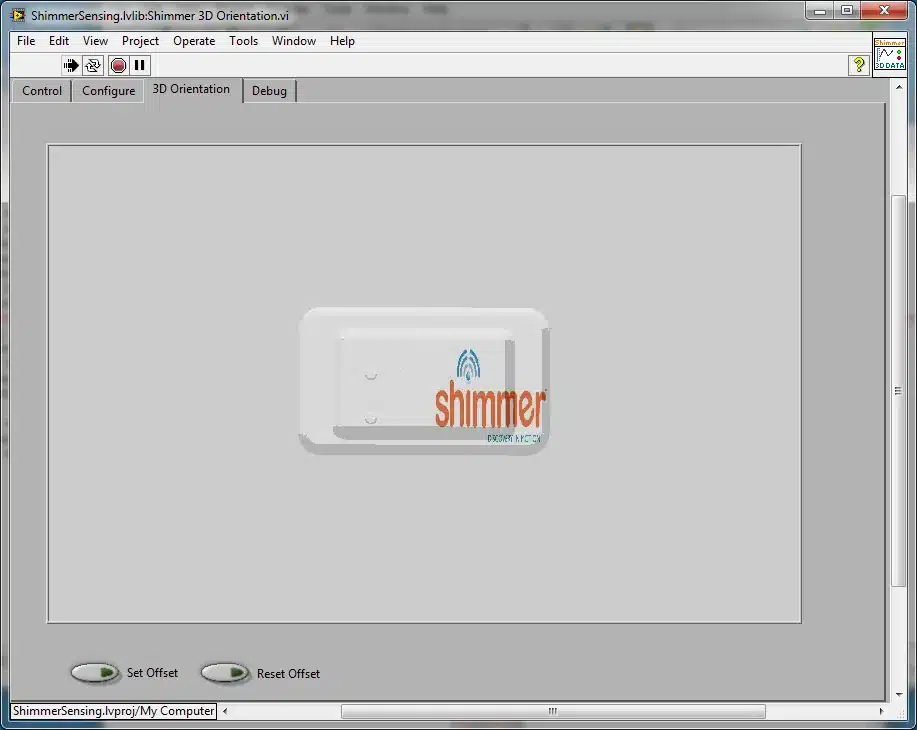917x730 pixels.
Task: Click the Run Continuously icon
Action: tap(92, 65)
